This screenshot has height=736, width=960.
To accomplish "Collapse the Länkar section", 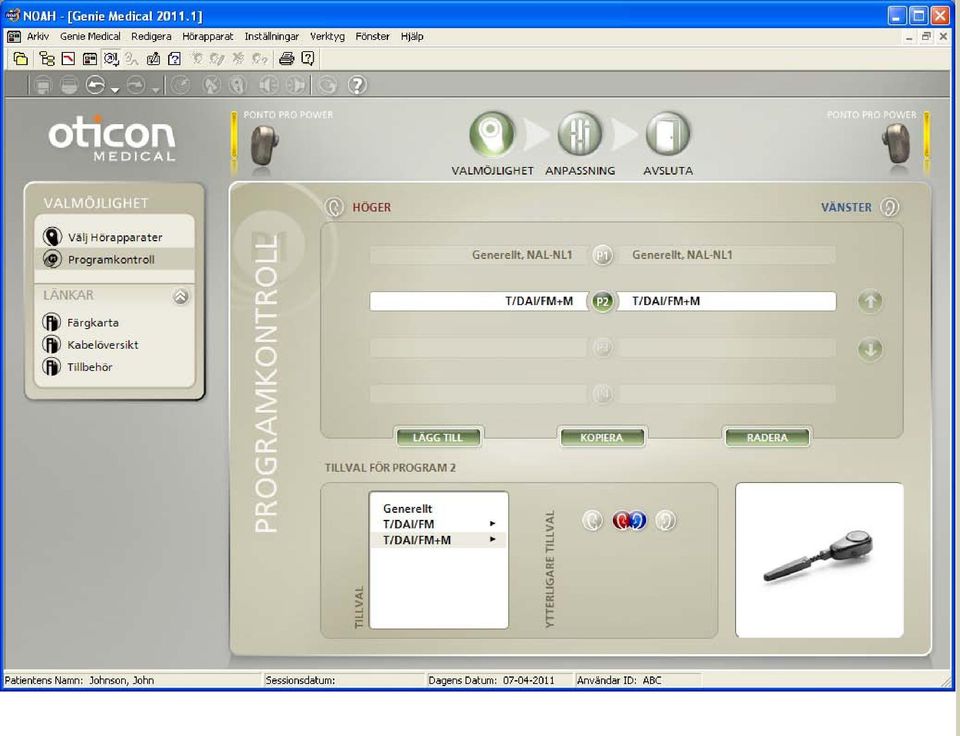I will (x=181, y=296).
